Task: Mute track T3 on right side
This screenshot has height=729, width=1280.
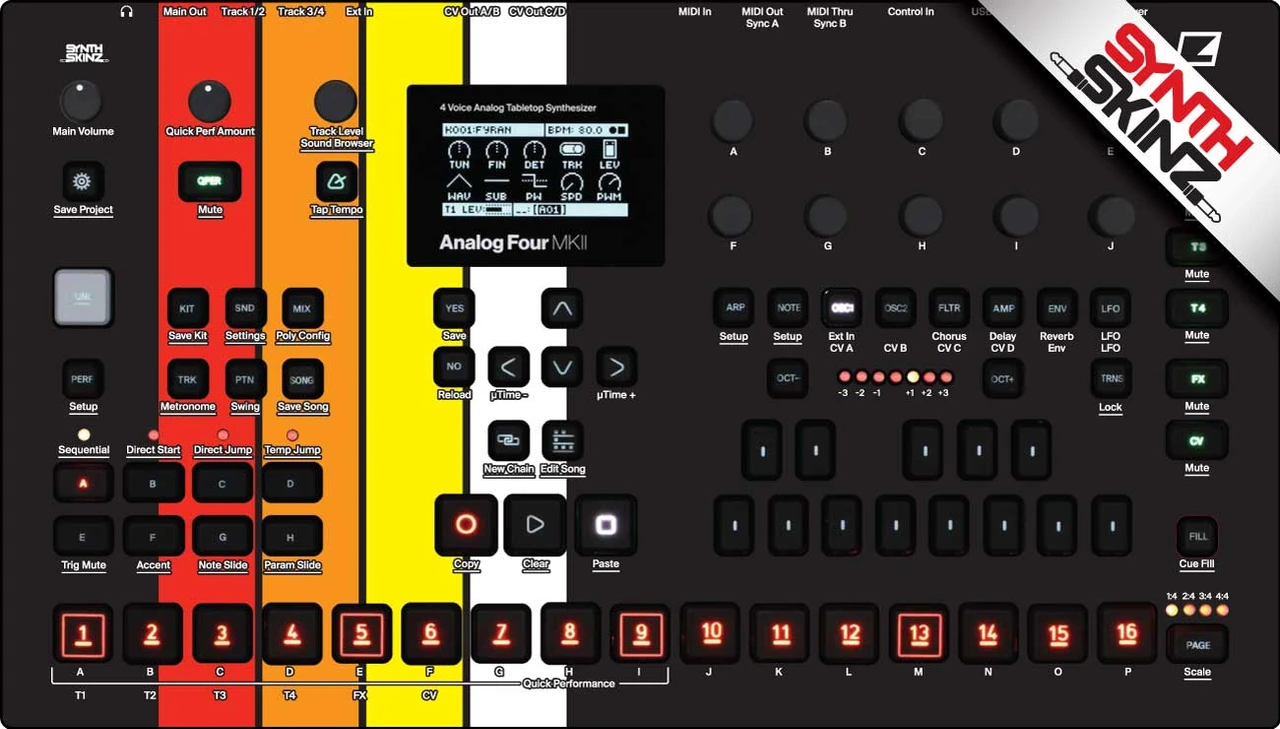Action: tap(1197, 247)
